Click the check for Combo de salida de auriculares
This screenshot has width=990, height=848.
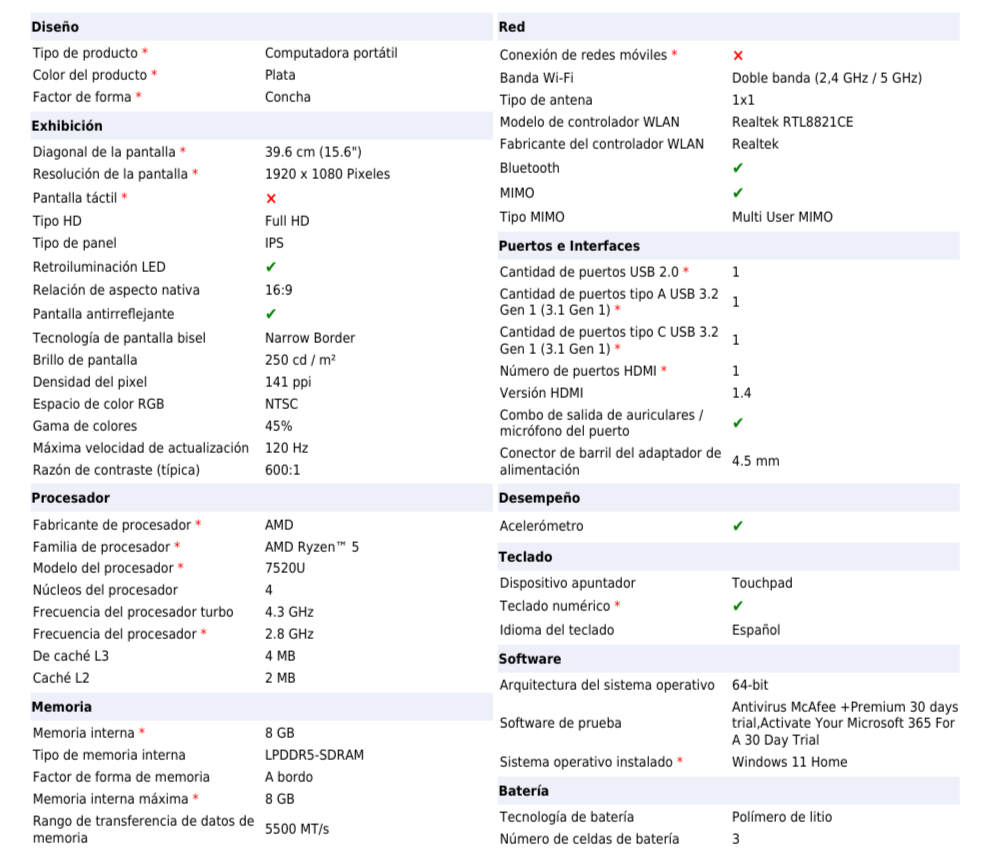pos(738,423)
